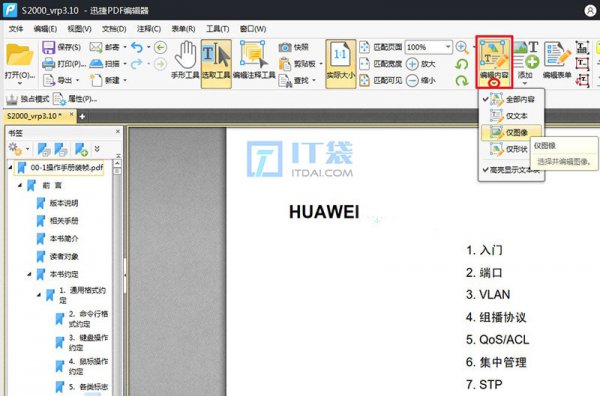The image size is (600, 396).
Task: Close the bookmarks (书签) panel
Action: (x=118, y=132)
